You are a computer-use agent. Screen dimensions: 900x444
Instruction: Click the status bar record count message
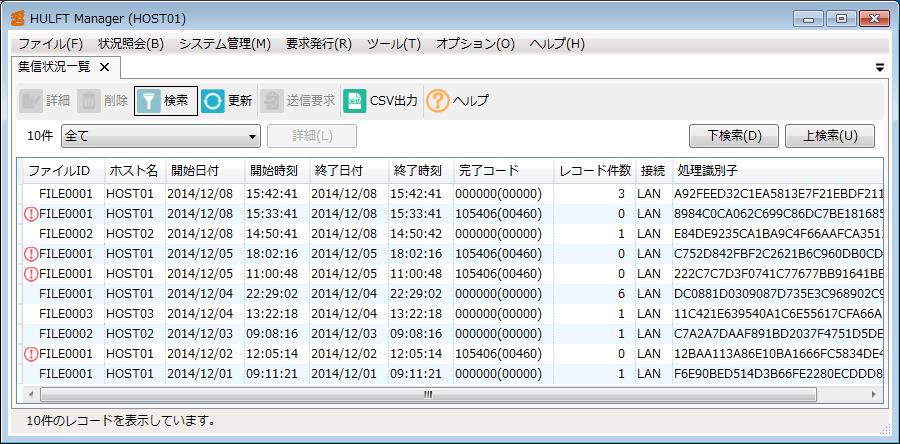point(121,421)
